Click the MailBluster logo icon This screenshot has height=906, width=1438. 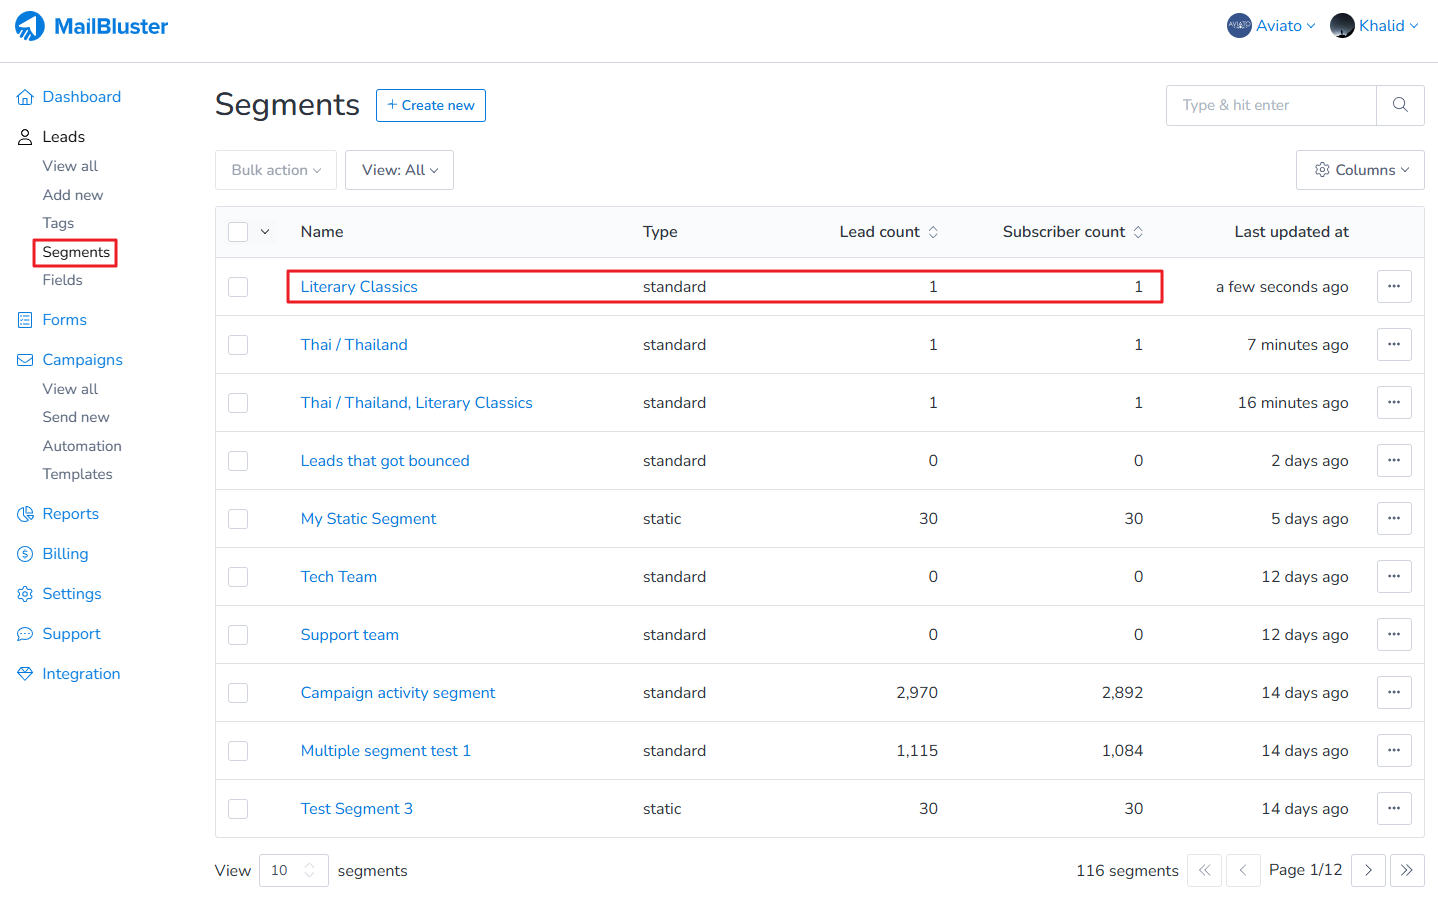pos(30,26)
